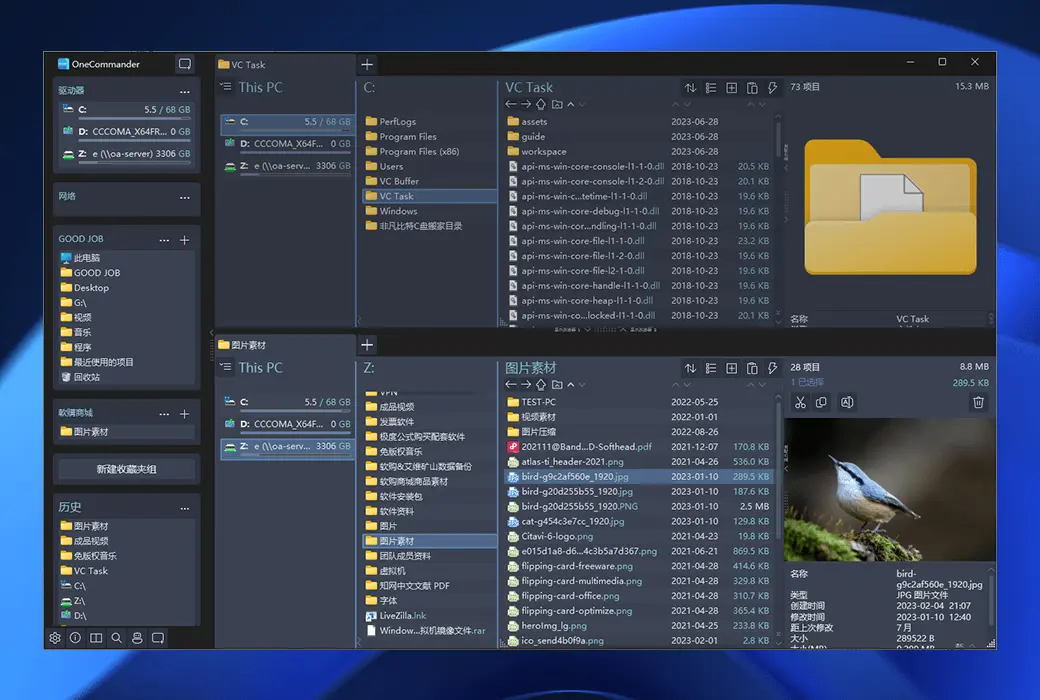The image size is (1040, 700).
Task: Add favorite with plus beside GOOD JOB
Action: [x=184, y=240]
